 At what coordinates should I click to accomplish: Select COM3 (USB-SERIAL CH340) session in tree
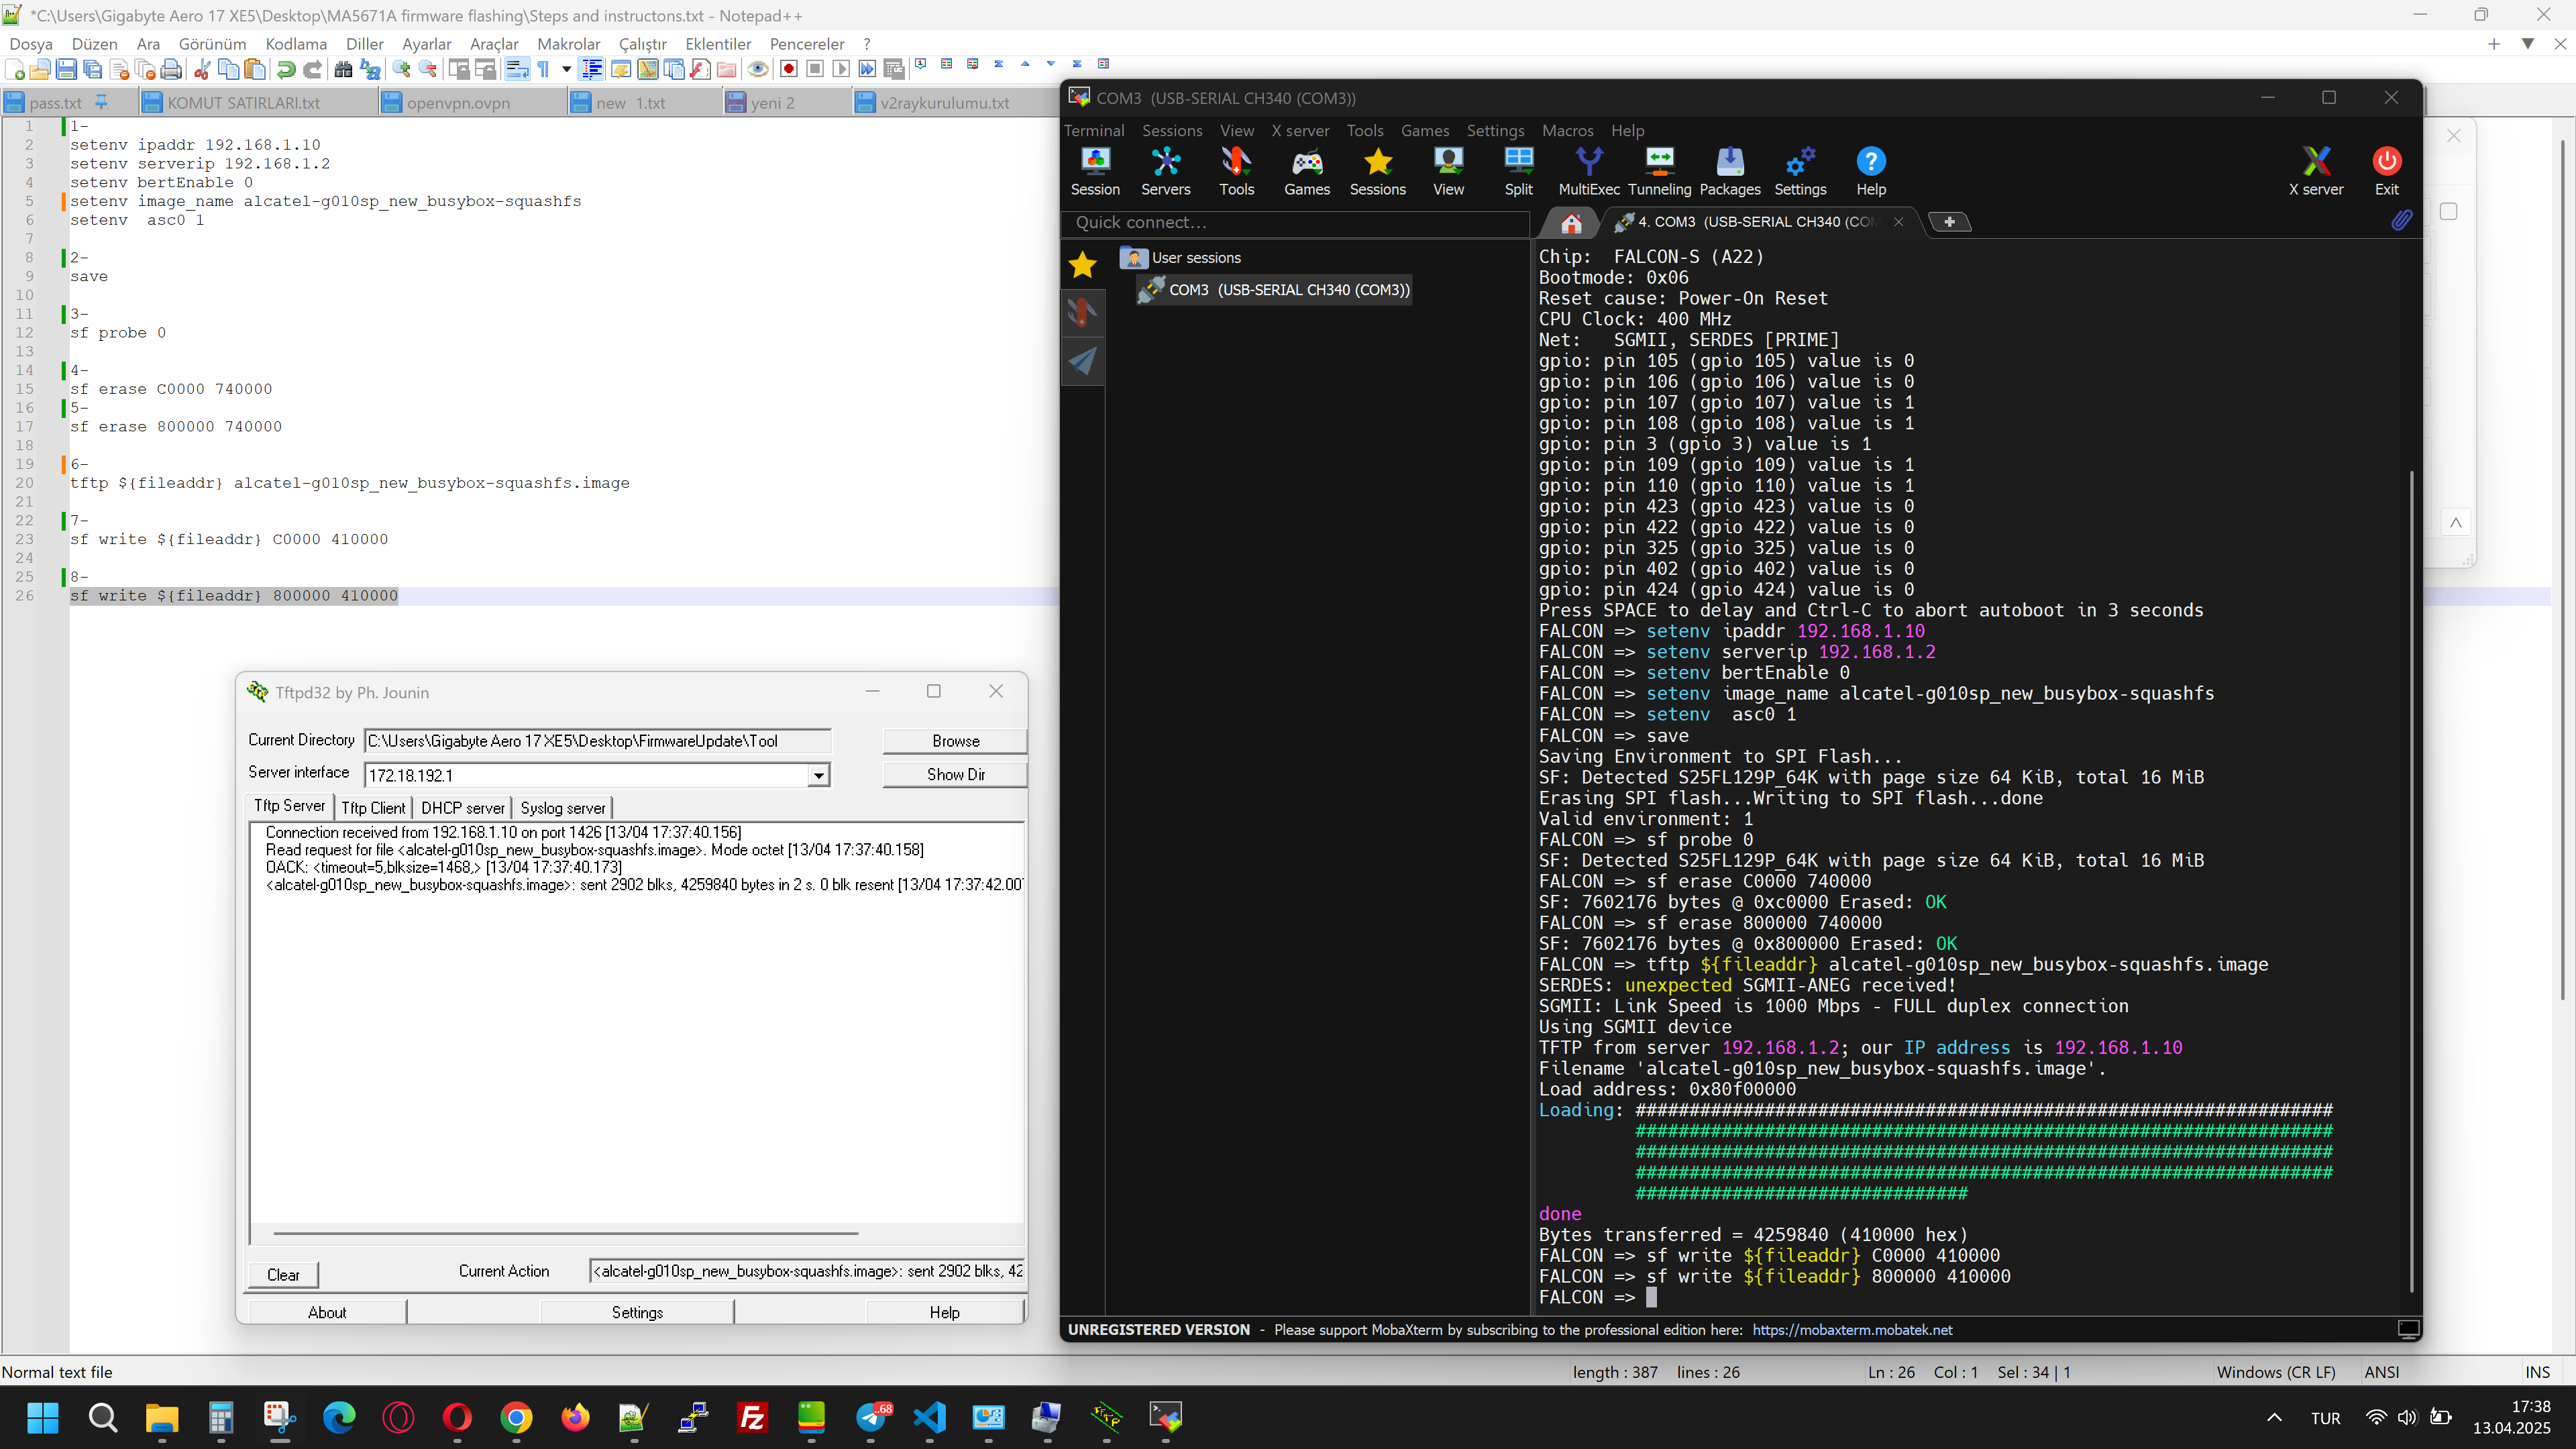point(1275,290)
